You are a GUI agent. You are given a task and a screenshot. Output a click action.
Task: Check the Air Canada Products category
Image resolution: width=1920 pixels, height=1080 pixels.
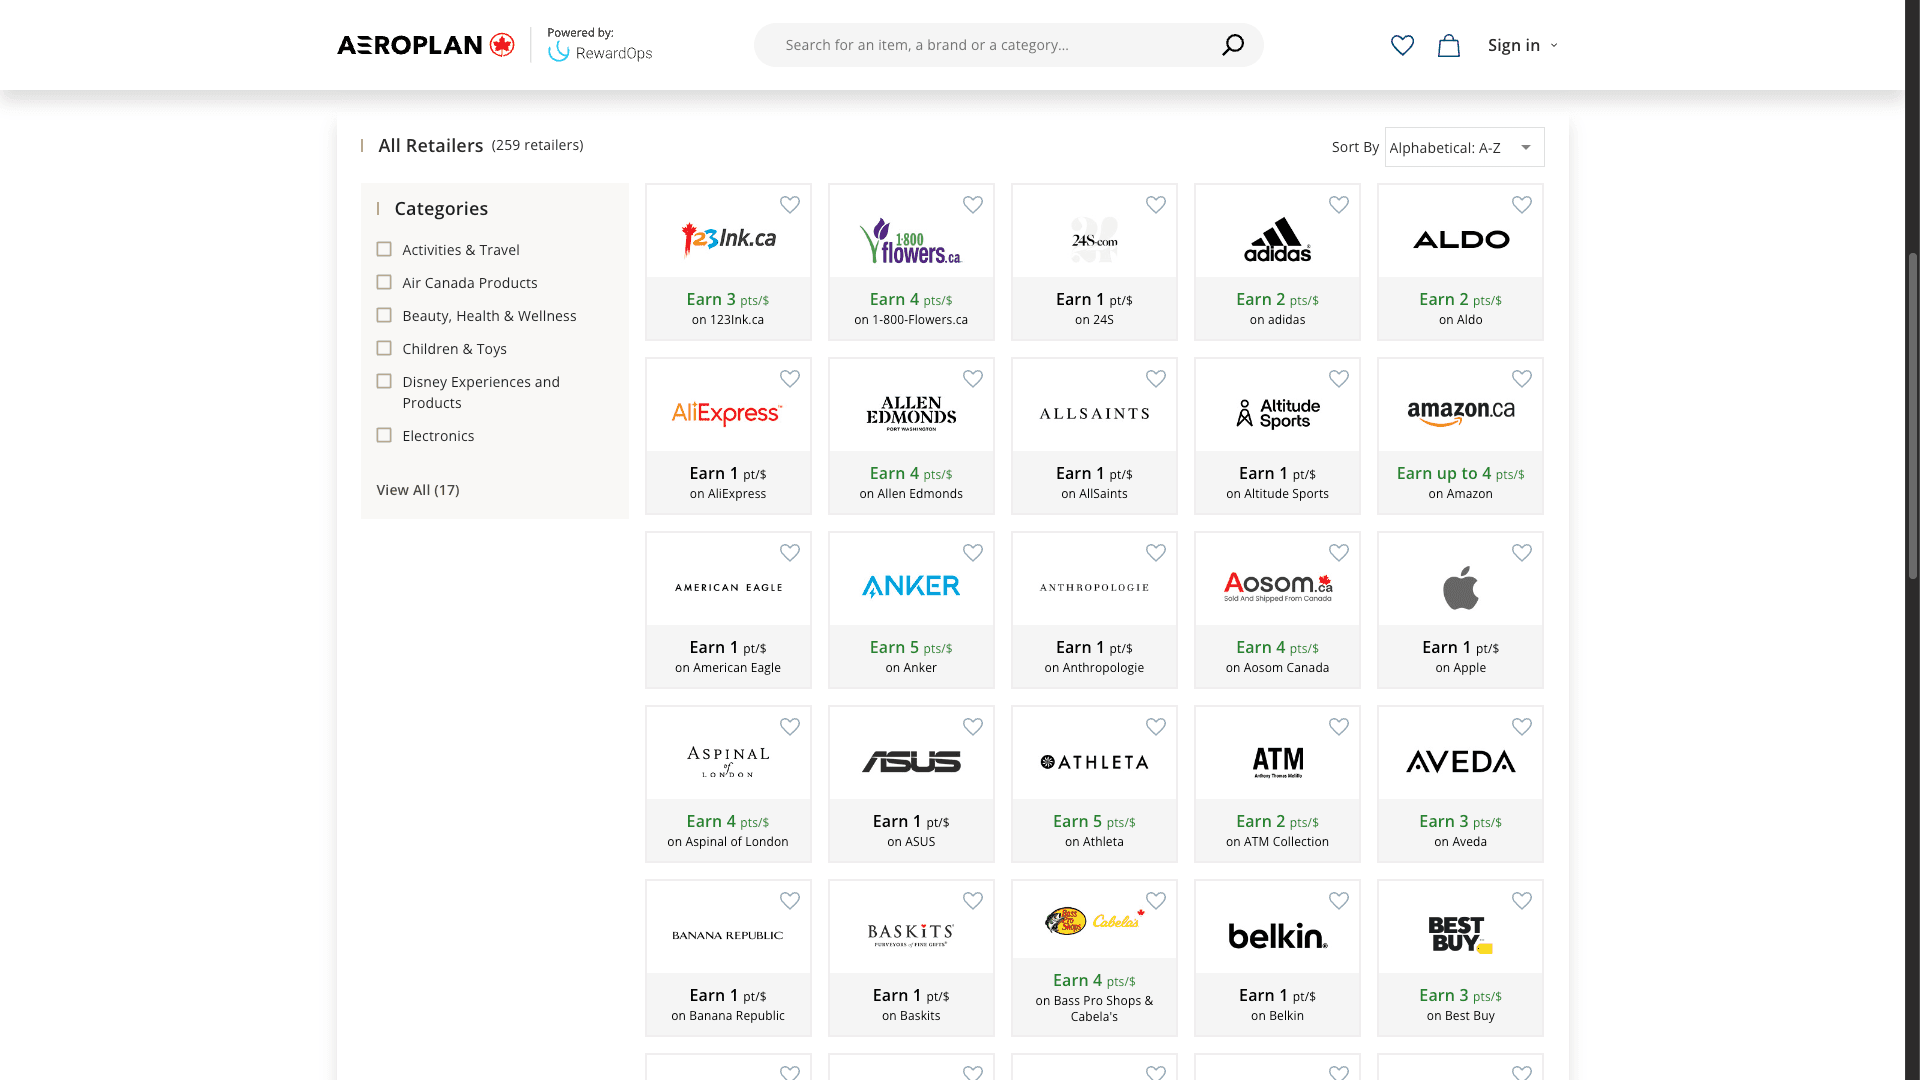pyautogui.click(x=384, y=282)
